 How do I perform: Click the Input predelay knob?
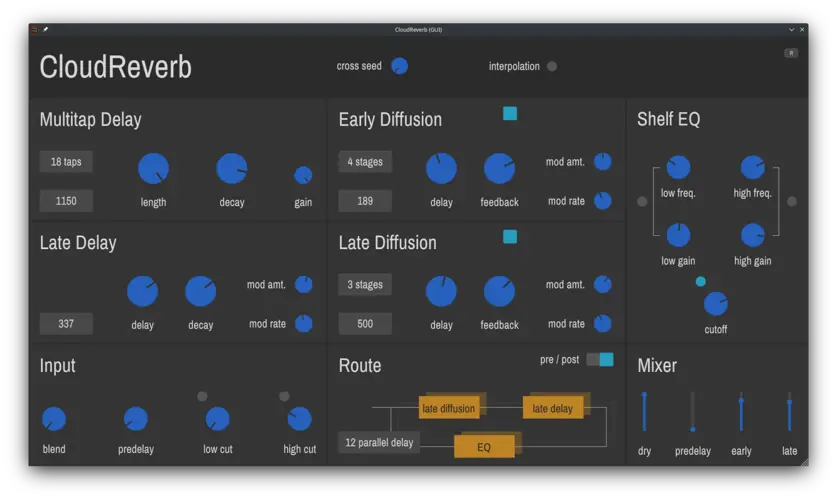tap(135, 419)
